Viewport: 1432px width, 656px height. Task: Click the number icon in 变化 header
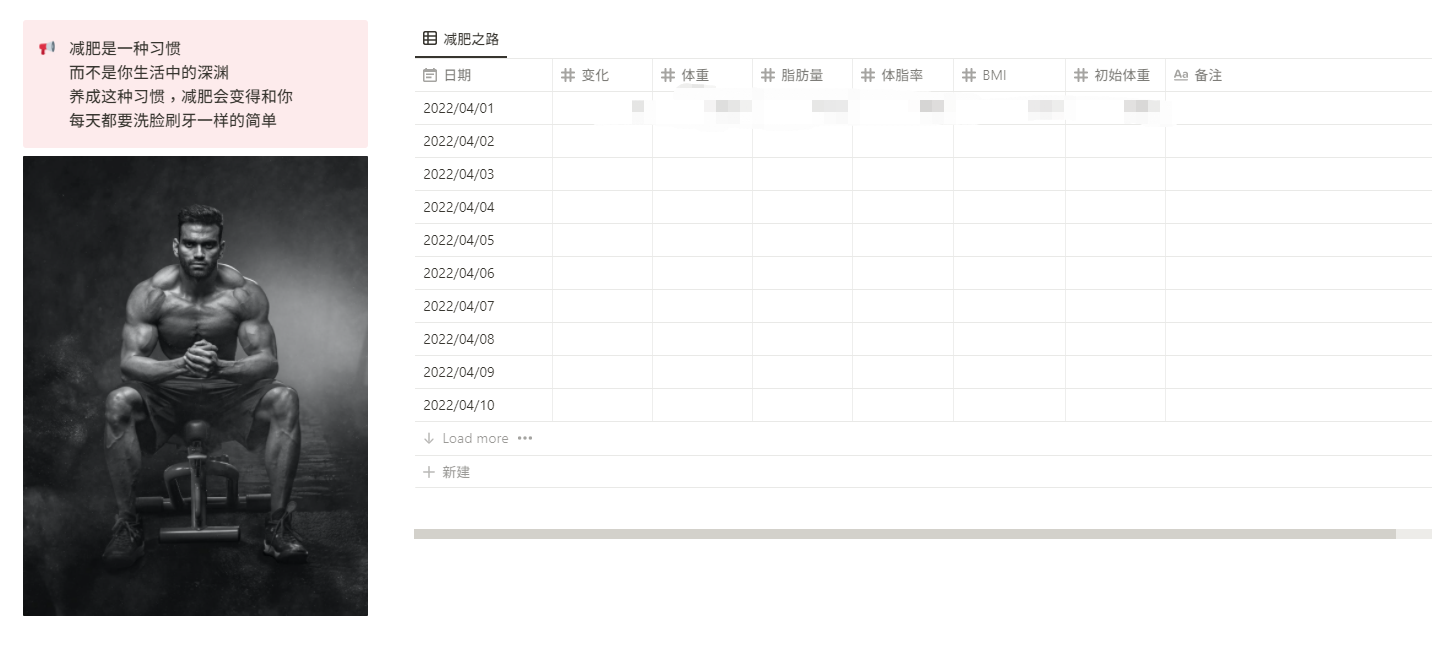pos(568,75)
